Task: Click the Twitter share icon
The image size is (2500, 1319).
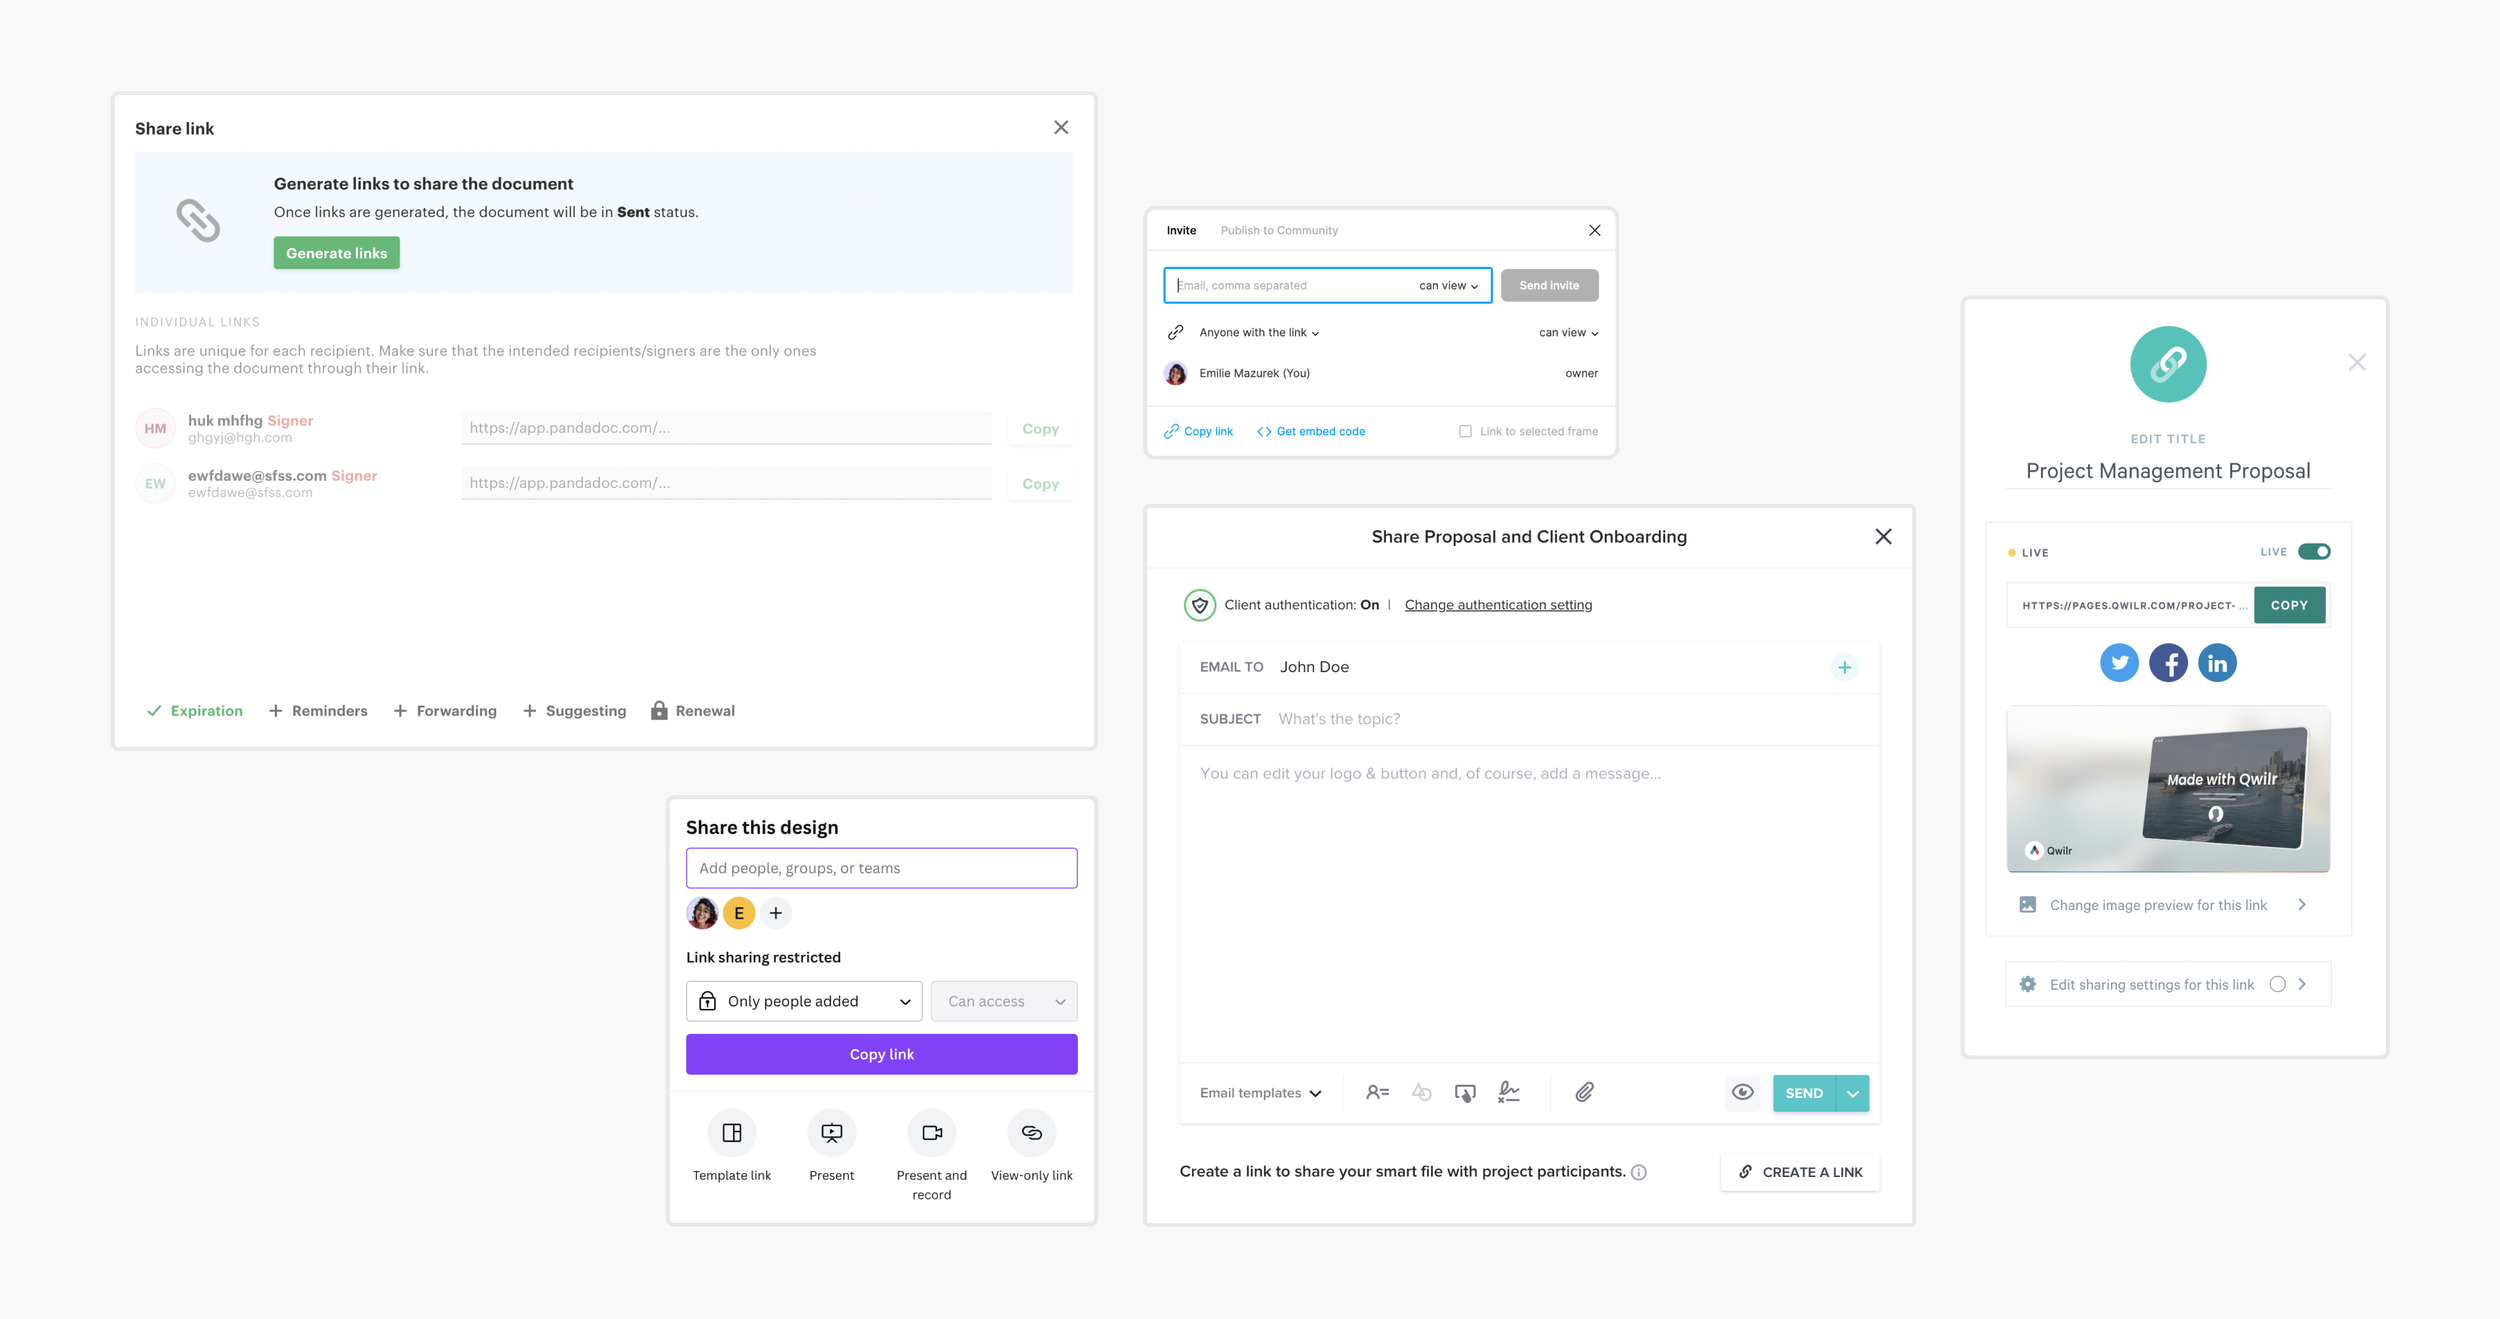Action: (2118, 663)
